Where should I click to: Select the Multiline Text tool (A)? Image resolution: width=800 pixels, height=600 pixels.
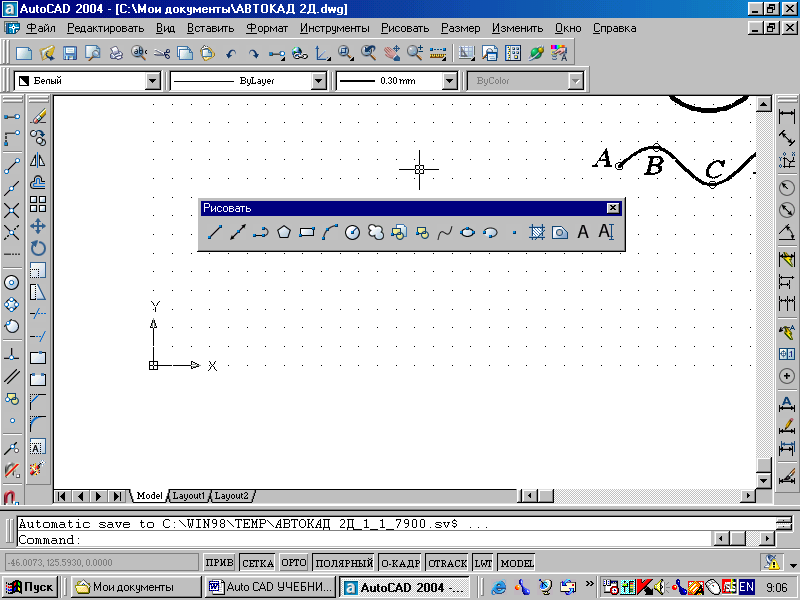click(583, 233)
